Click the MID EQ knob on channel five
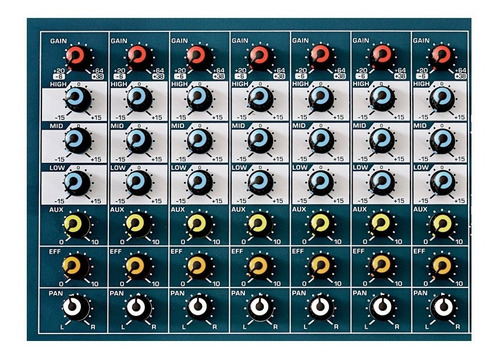 coord(321,140)
